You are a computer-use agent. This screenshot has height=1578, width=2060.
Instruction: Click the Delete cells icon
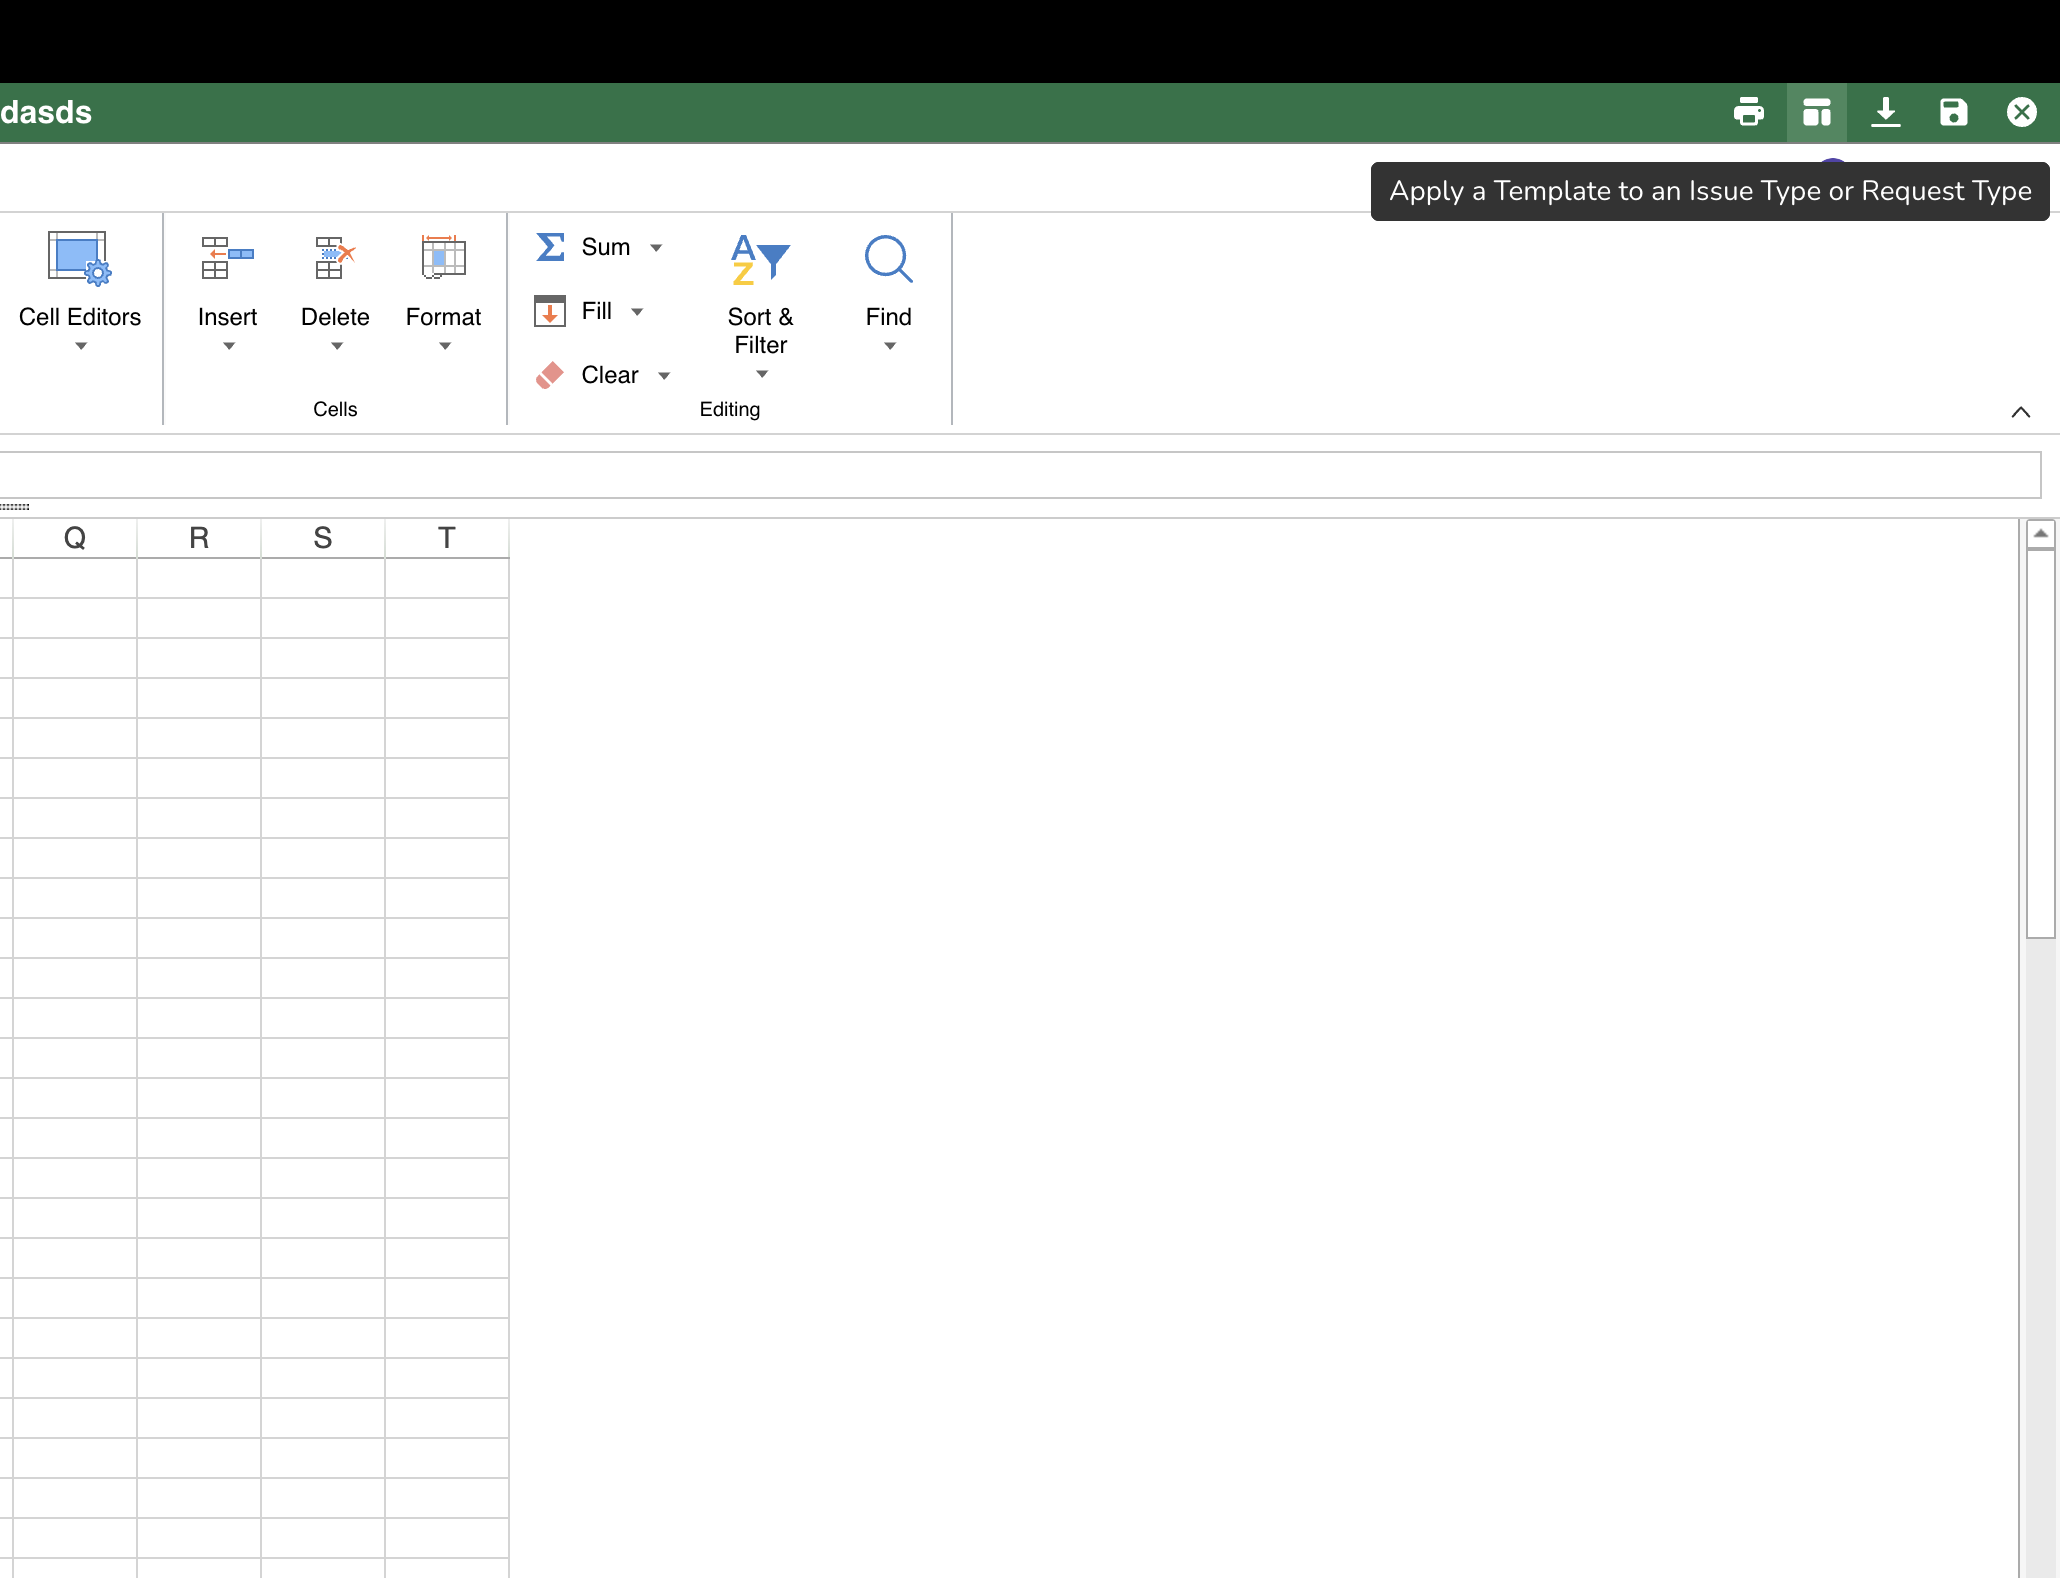335,259
